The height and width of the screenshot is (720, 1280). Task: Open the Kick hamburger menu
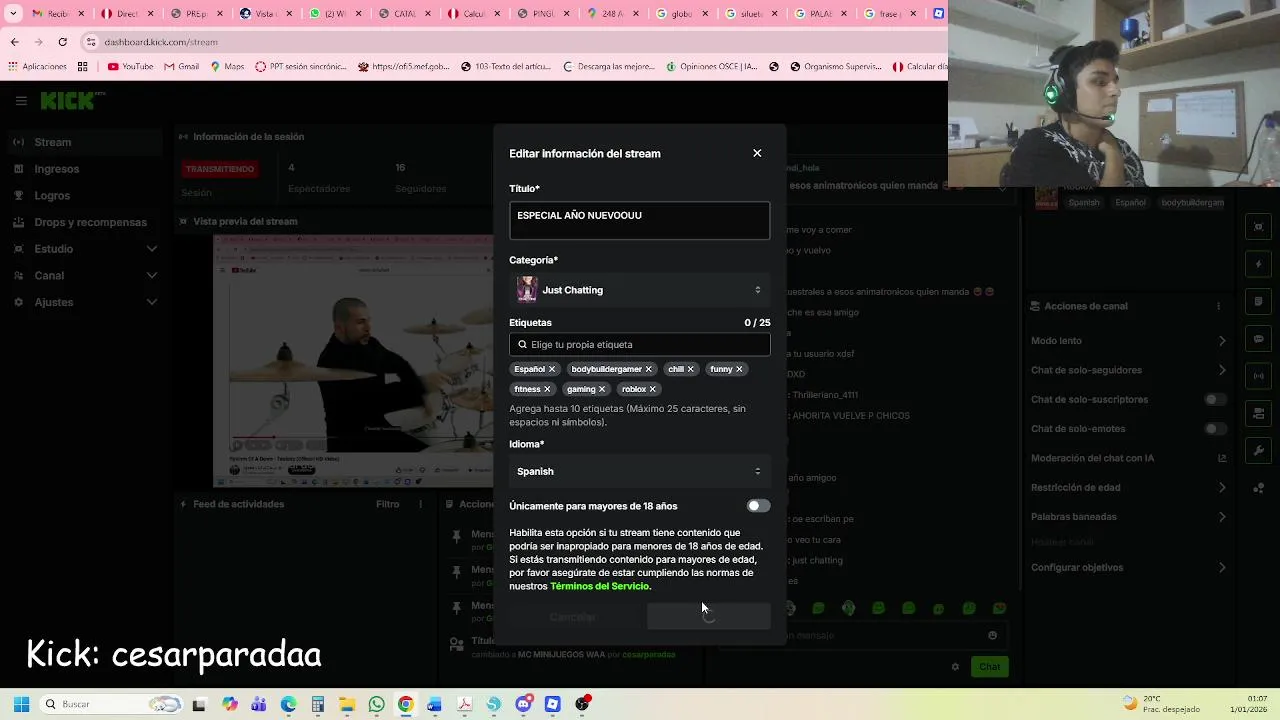21,101
